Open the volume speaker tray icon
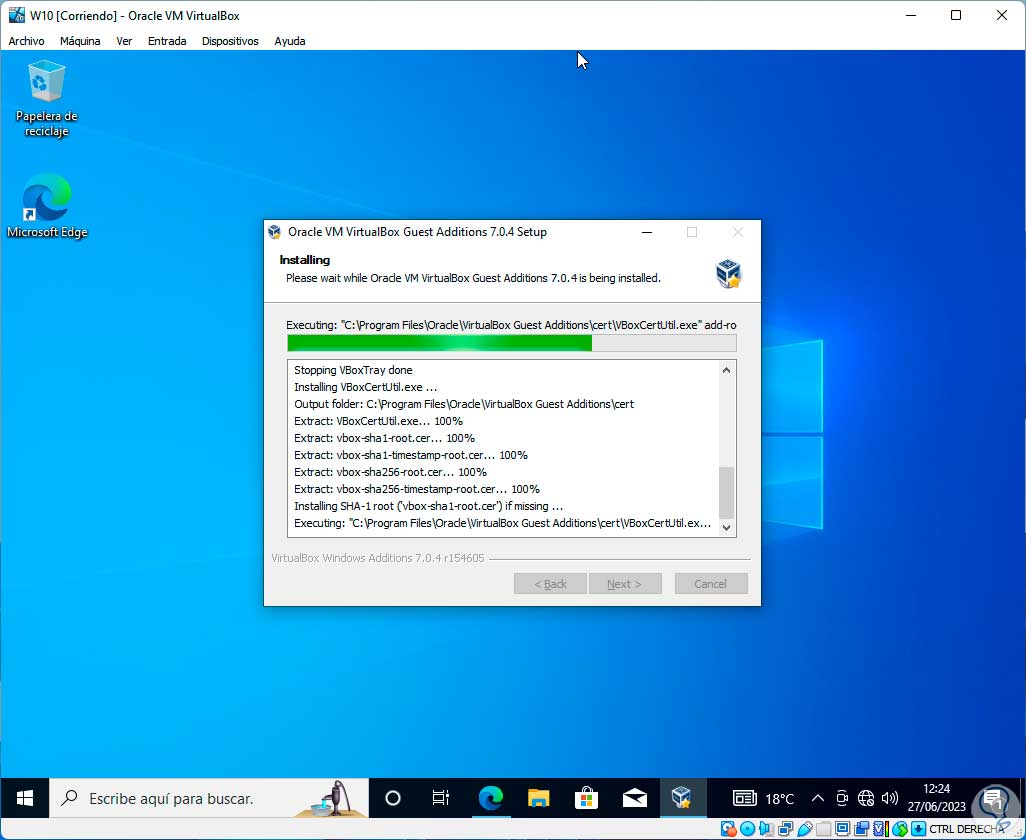Image resolution: width=1026 pixels, height=840 pixels. (889, 798)
